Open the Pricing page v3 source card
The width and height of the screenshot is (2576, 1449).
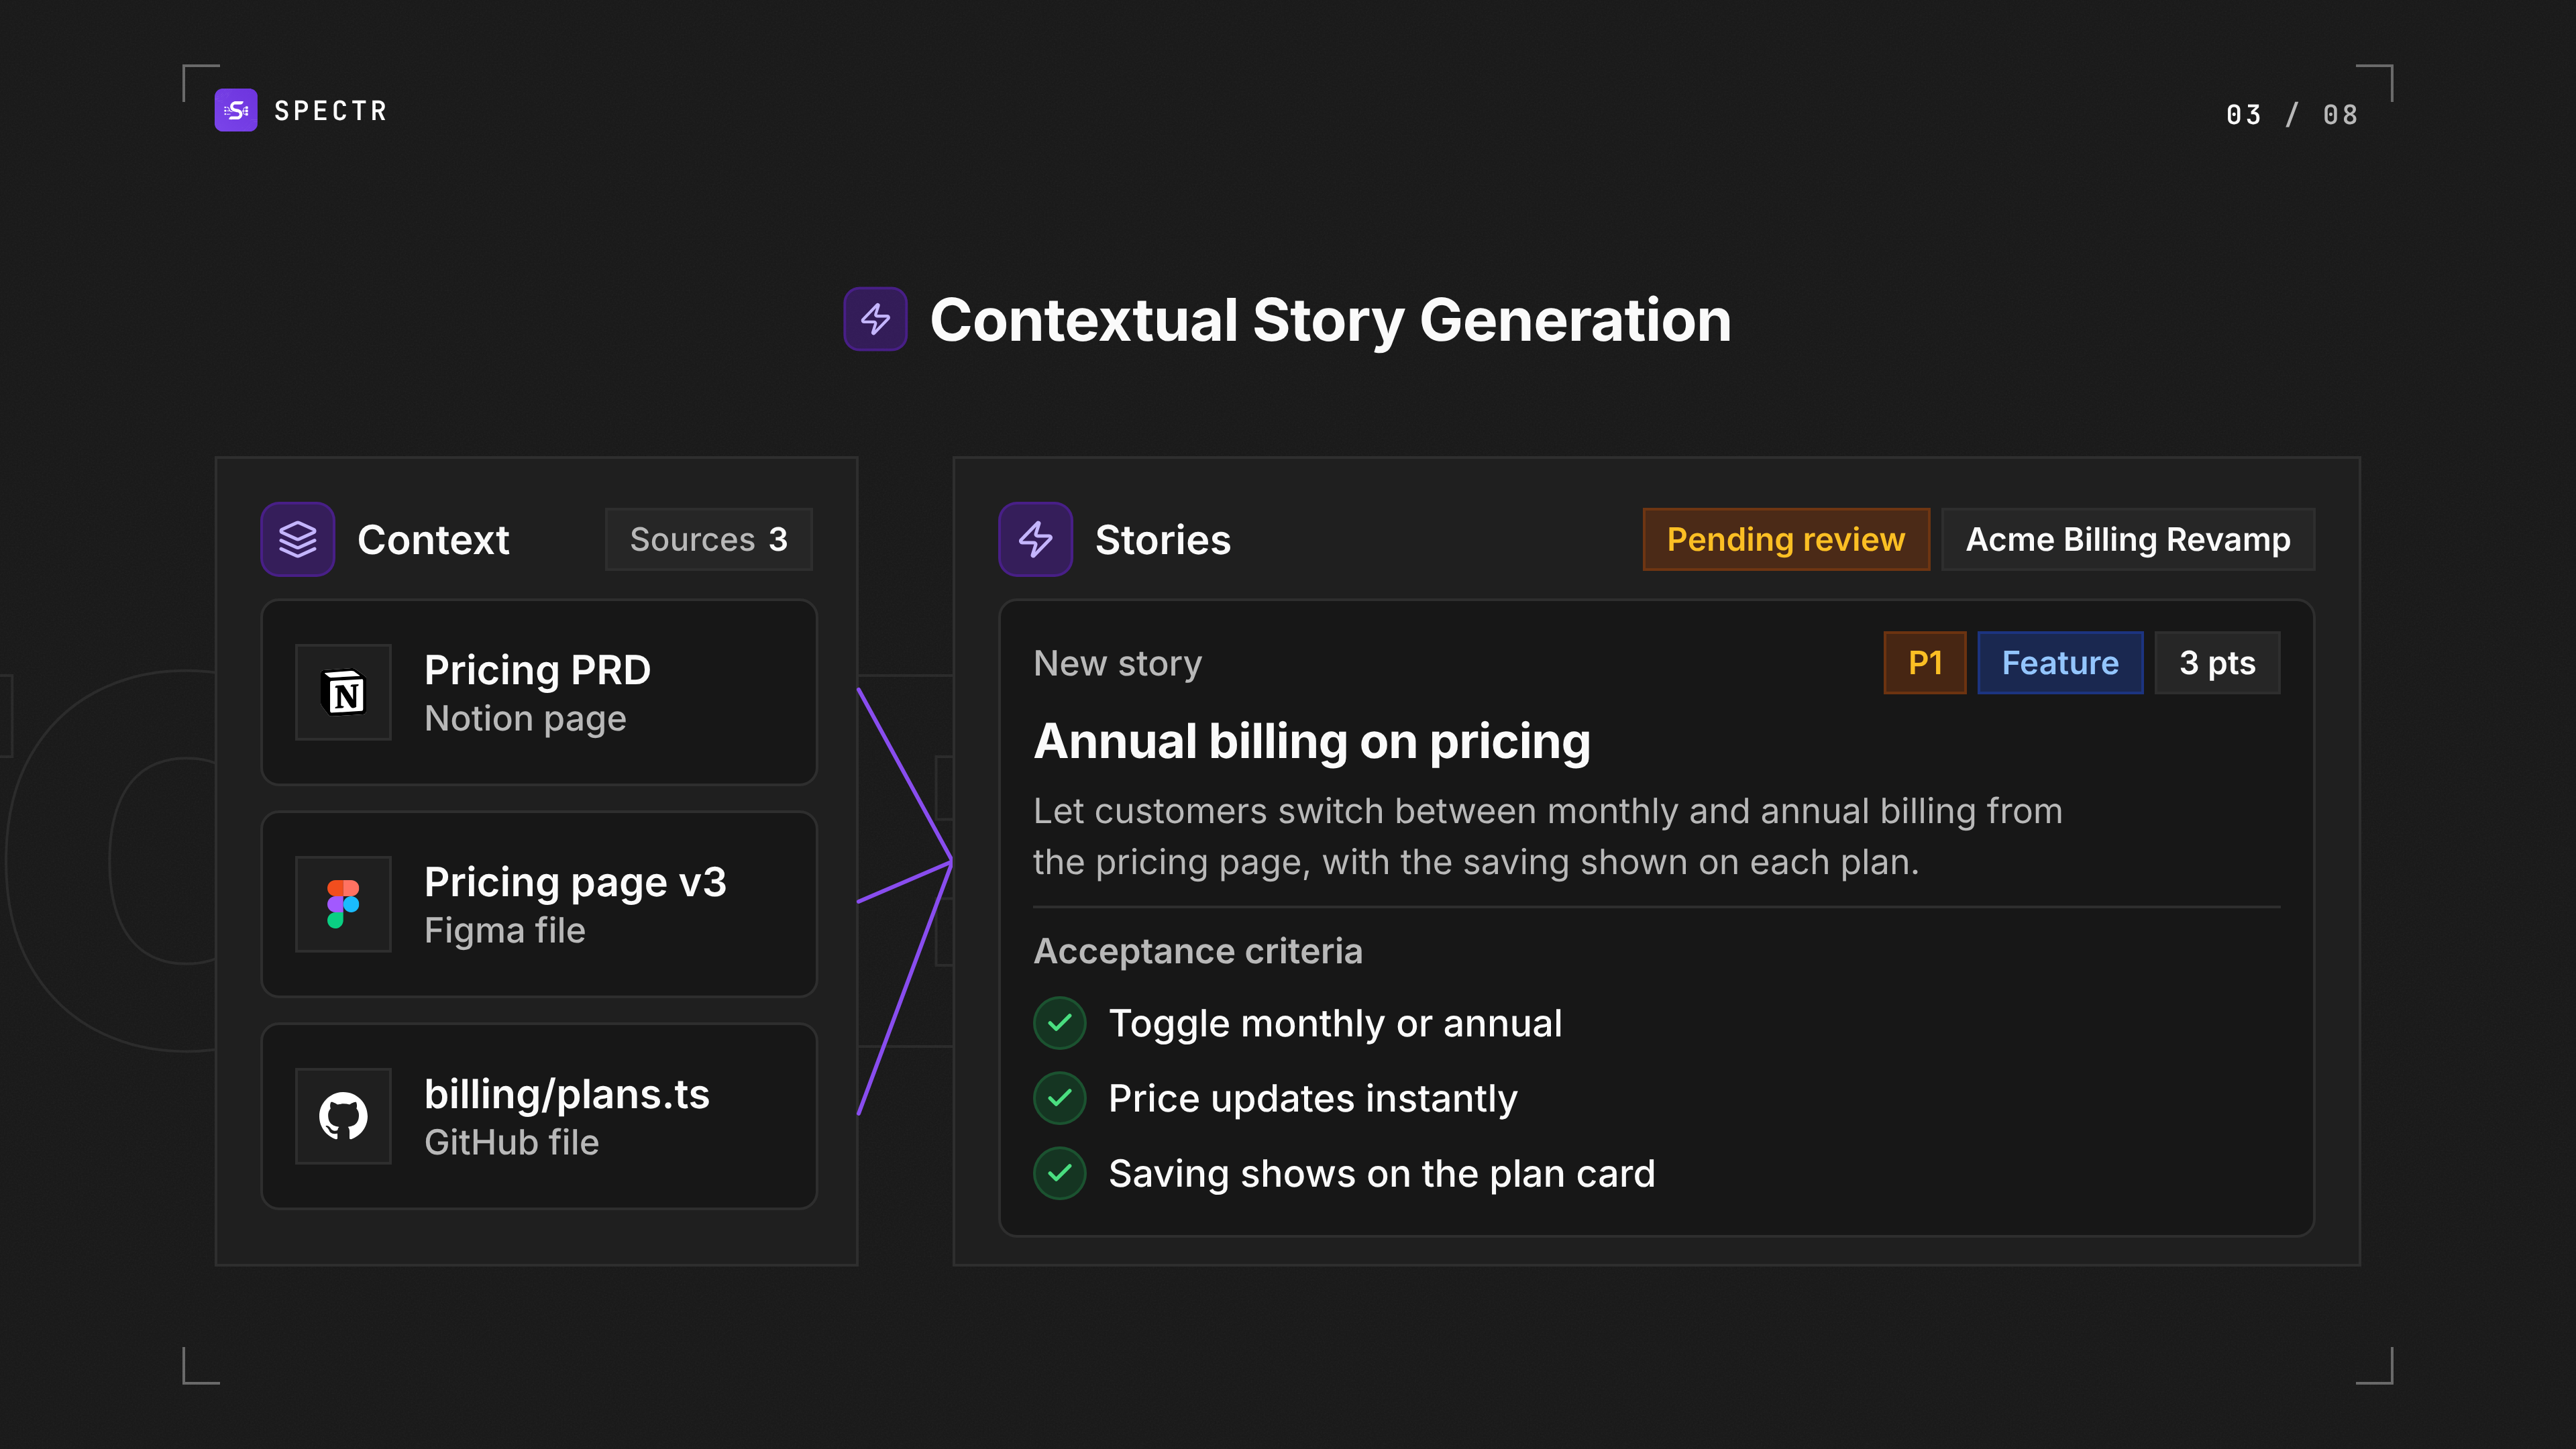click(x=539, y=904)
